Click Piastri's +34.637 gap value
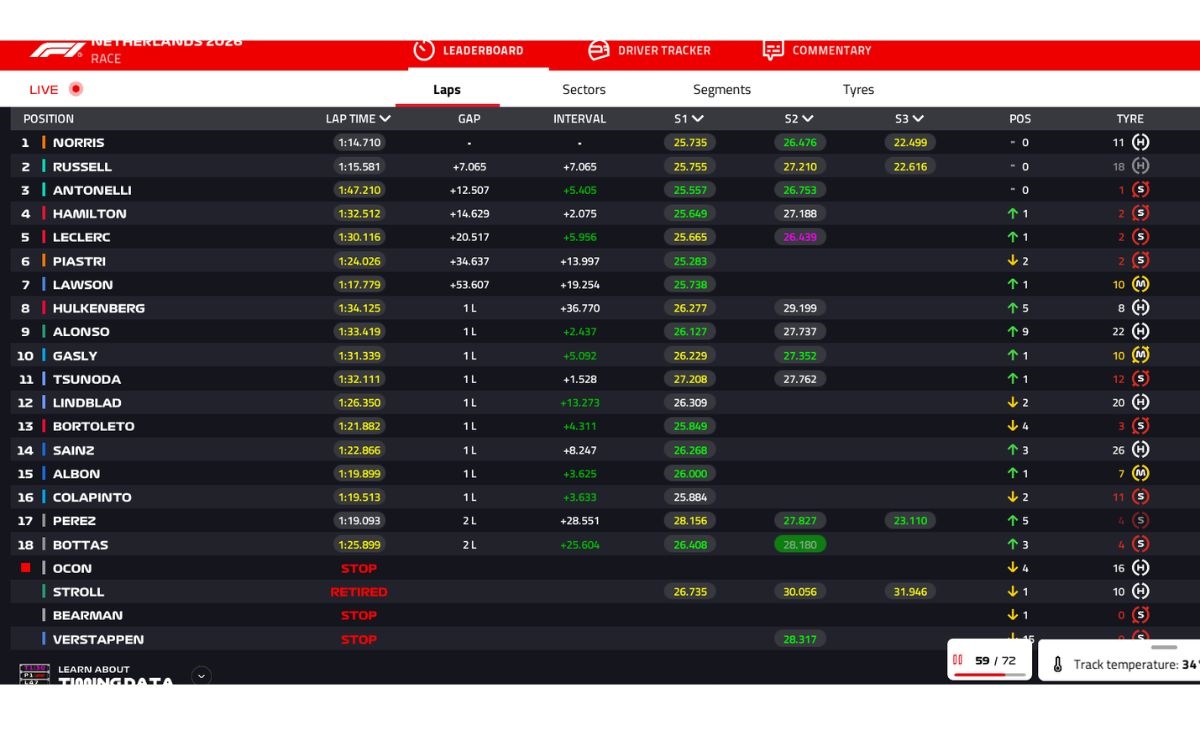The image size is (1200, 729). pos(469,261)
